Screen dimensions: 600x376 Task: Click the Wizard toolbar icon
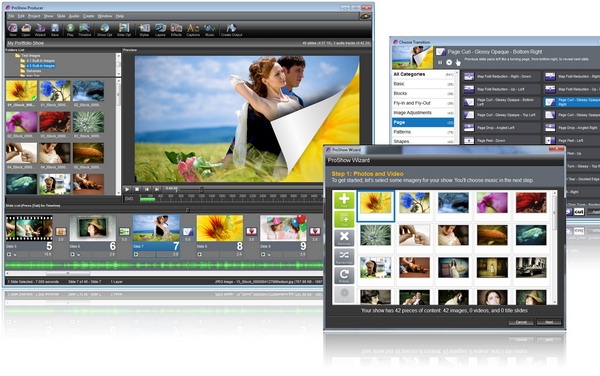(x=40, y=30)
